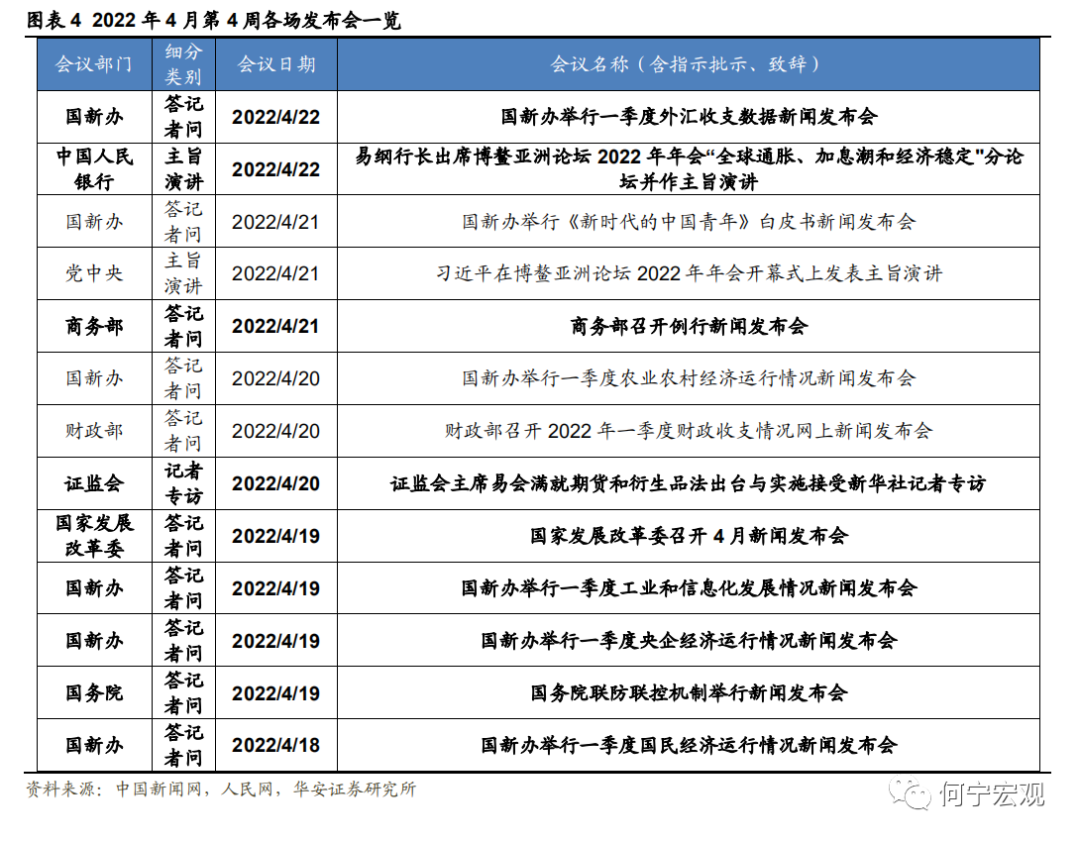Select the 易纲行长出席博鳌亚洲论坛 meeting name cell
The height and width of the screenshot is (842, 1080).
[x=688, y=170]
